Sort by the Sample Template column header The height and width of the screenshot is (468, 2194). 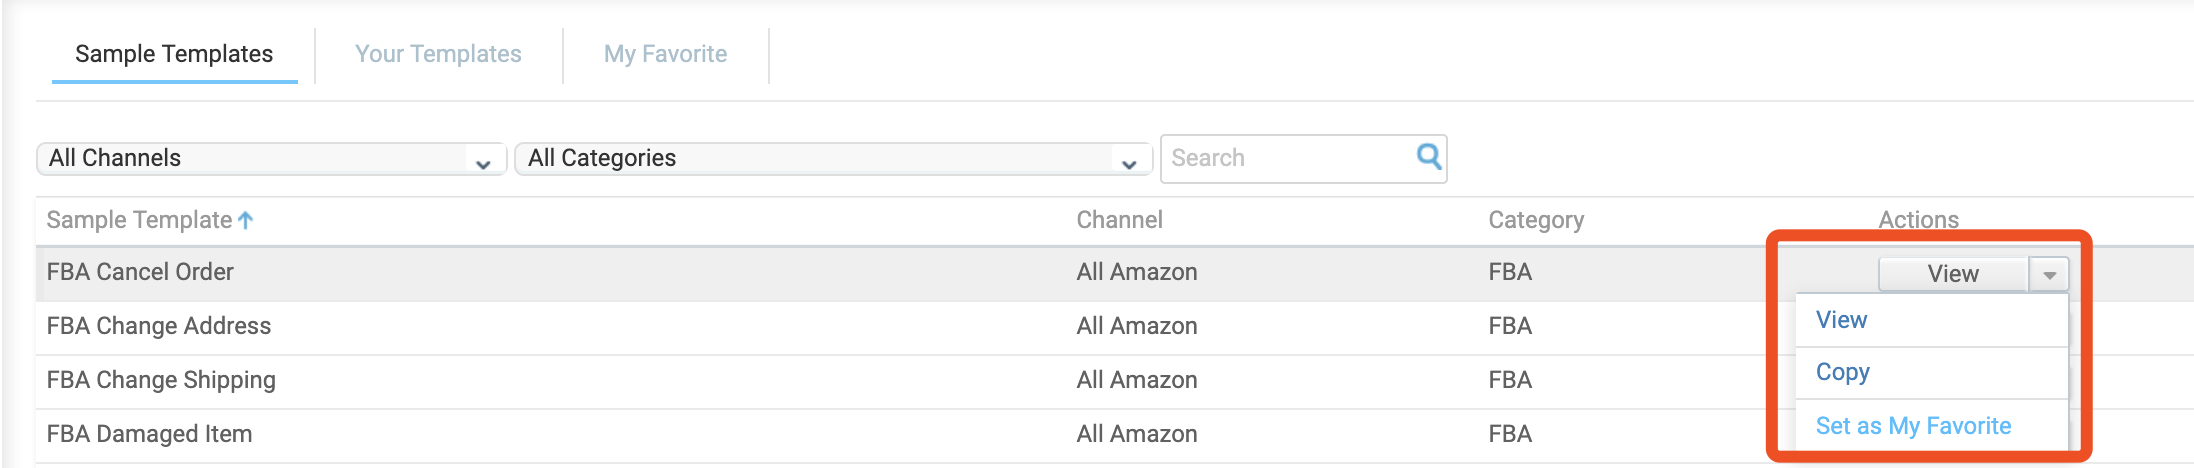[x=139, y=220]
